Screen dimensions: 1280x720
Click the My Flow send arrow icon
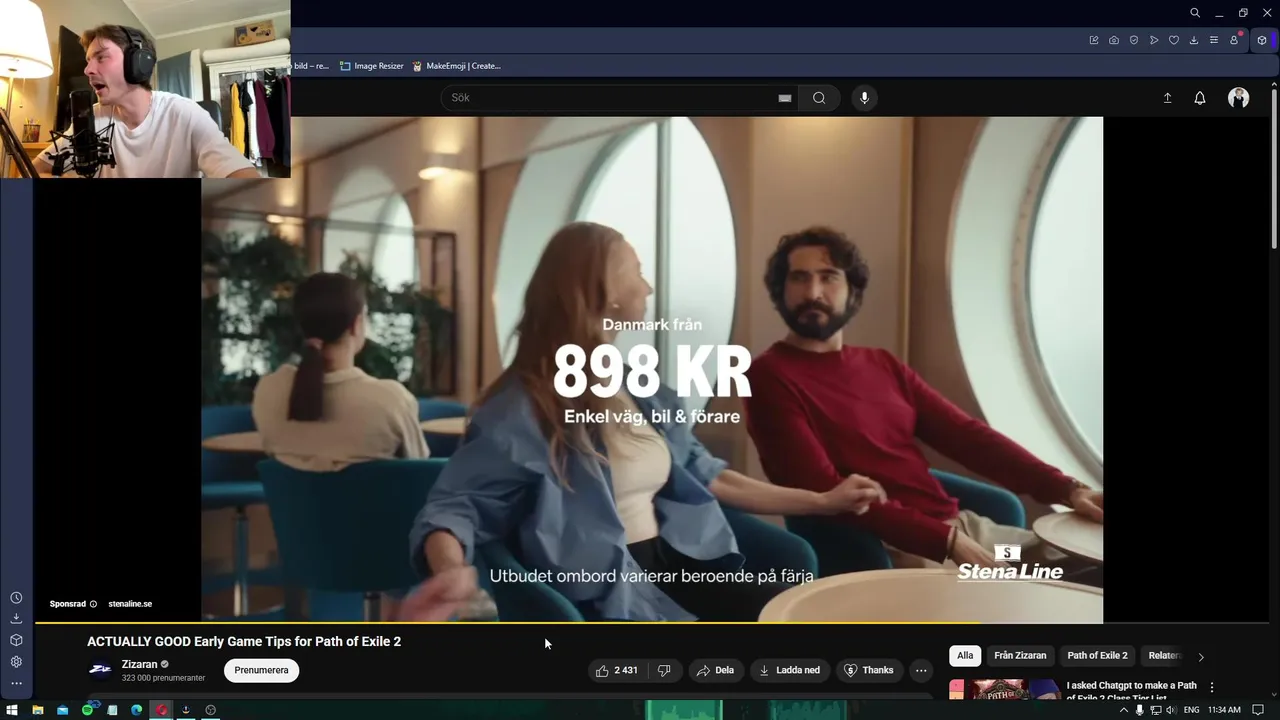click(1154, 40)
